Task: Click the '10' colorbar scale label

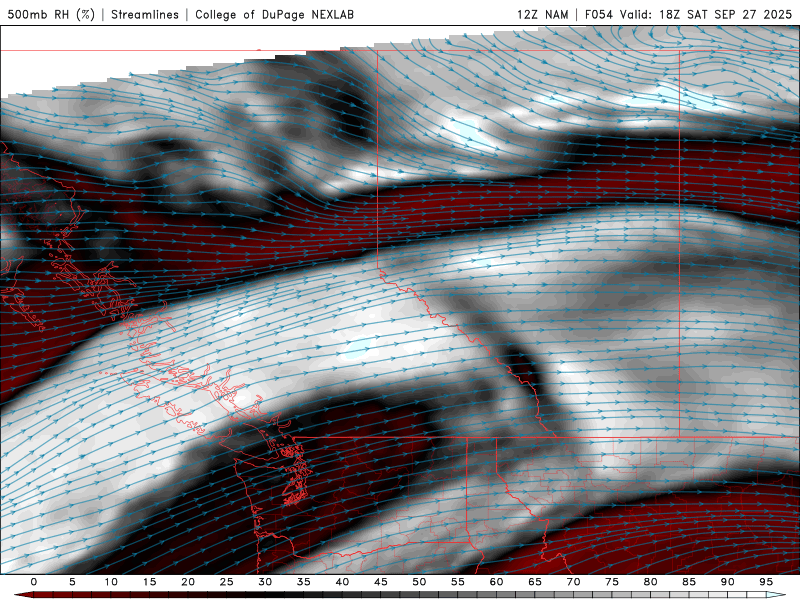Action: (x=111, y=582)
